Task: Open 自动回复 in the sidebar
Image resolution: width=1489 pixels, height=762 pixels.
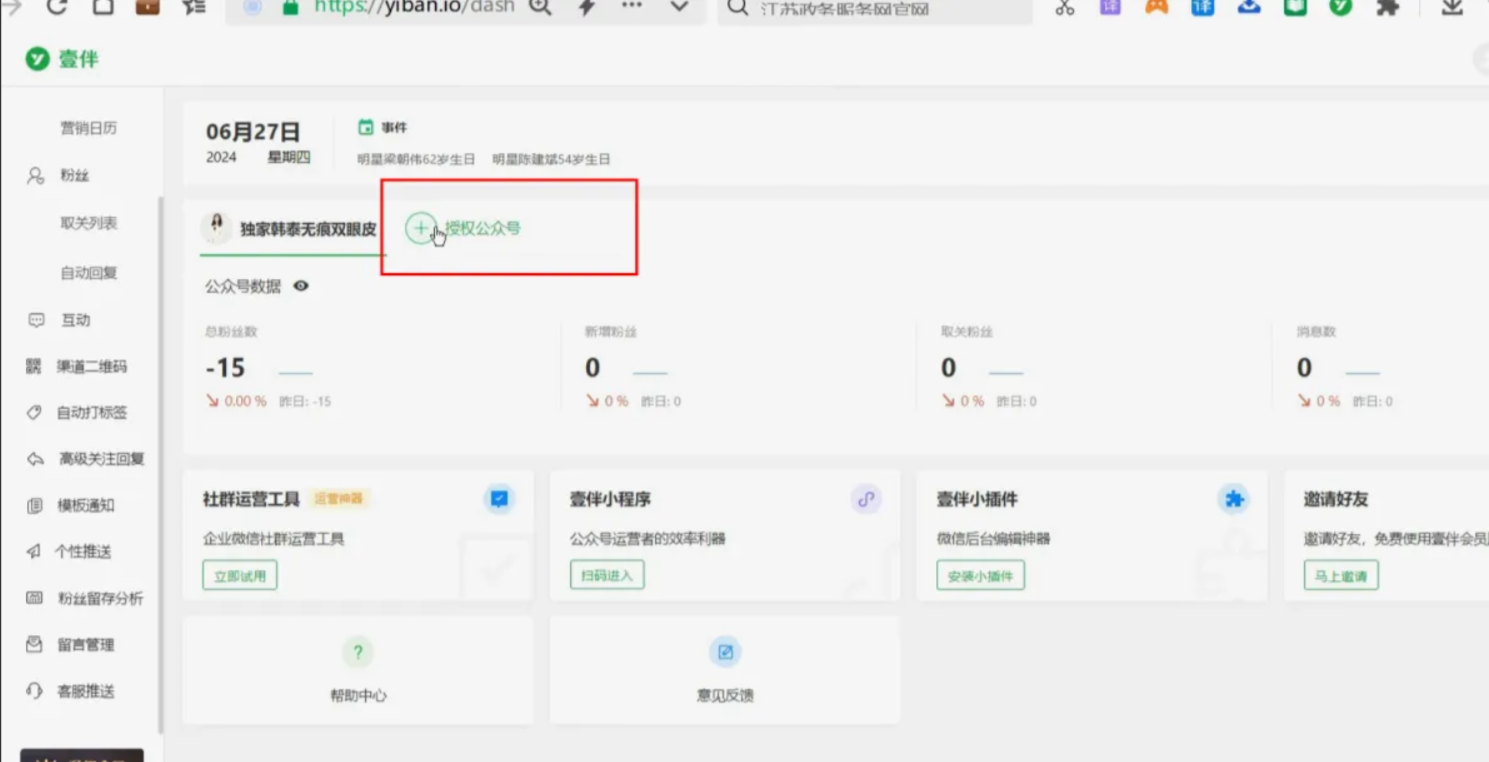Action: 88,272
